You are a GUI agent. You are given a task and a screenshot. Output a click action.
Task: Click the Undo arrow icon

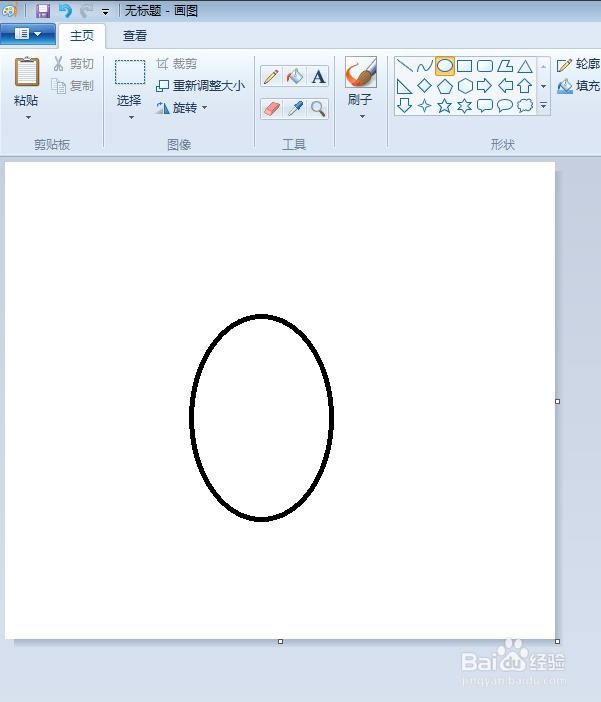(65, 10)
